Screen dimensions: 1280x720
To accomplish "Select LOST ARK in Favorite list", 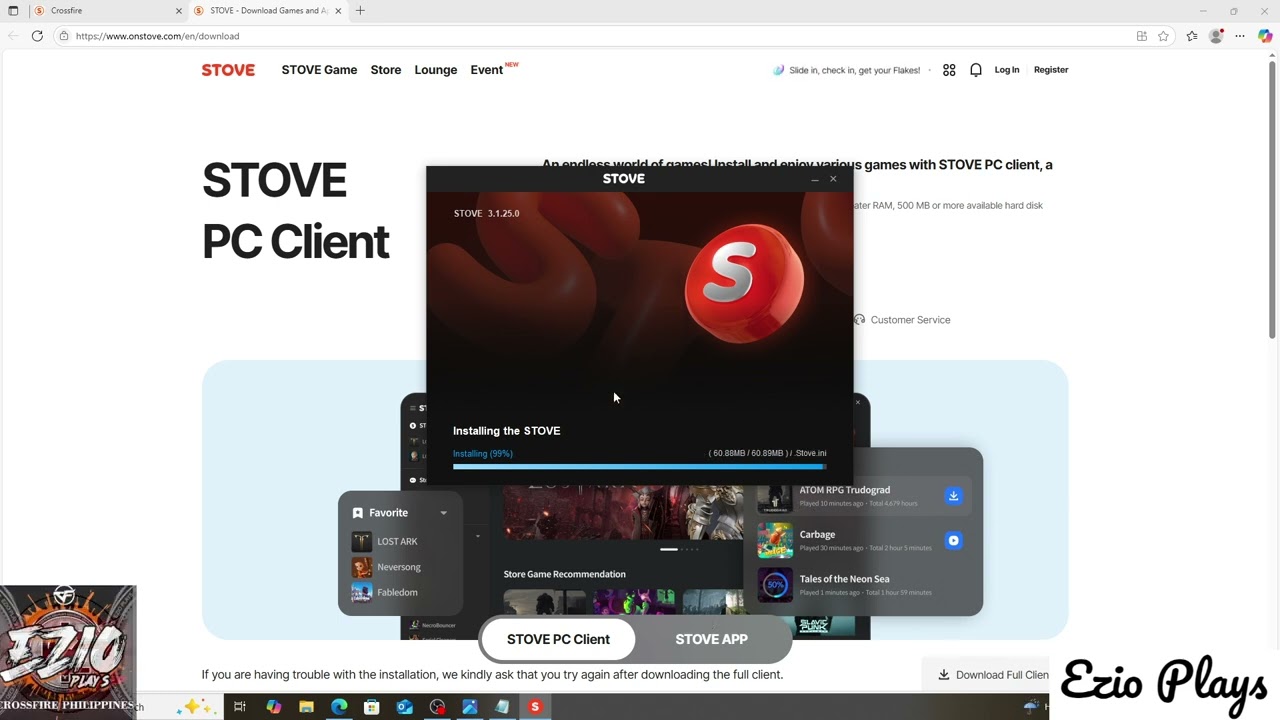I will point(397,542).
